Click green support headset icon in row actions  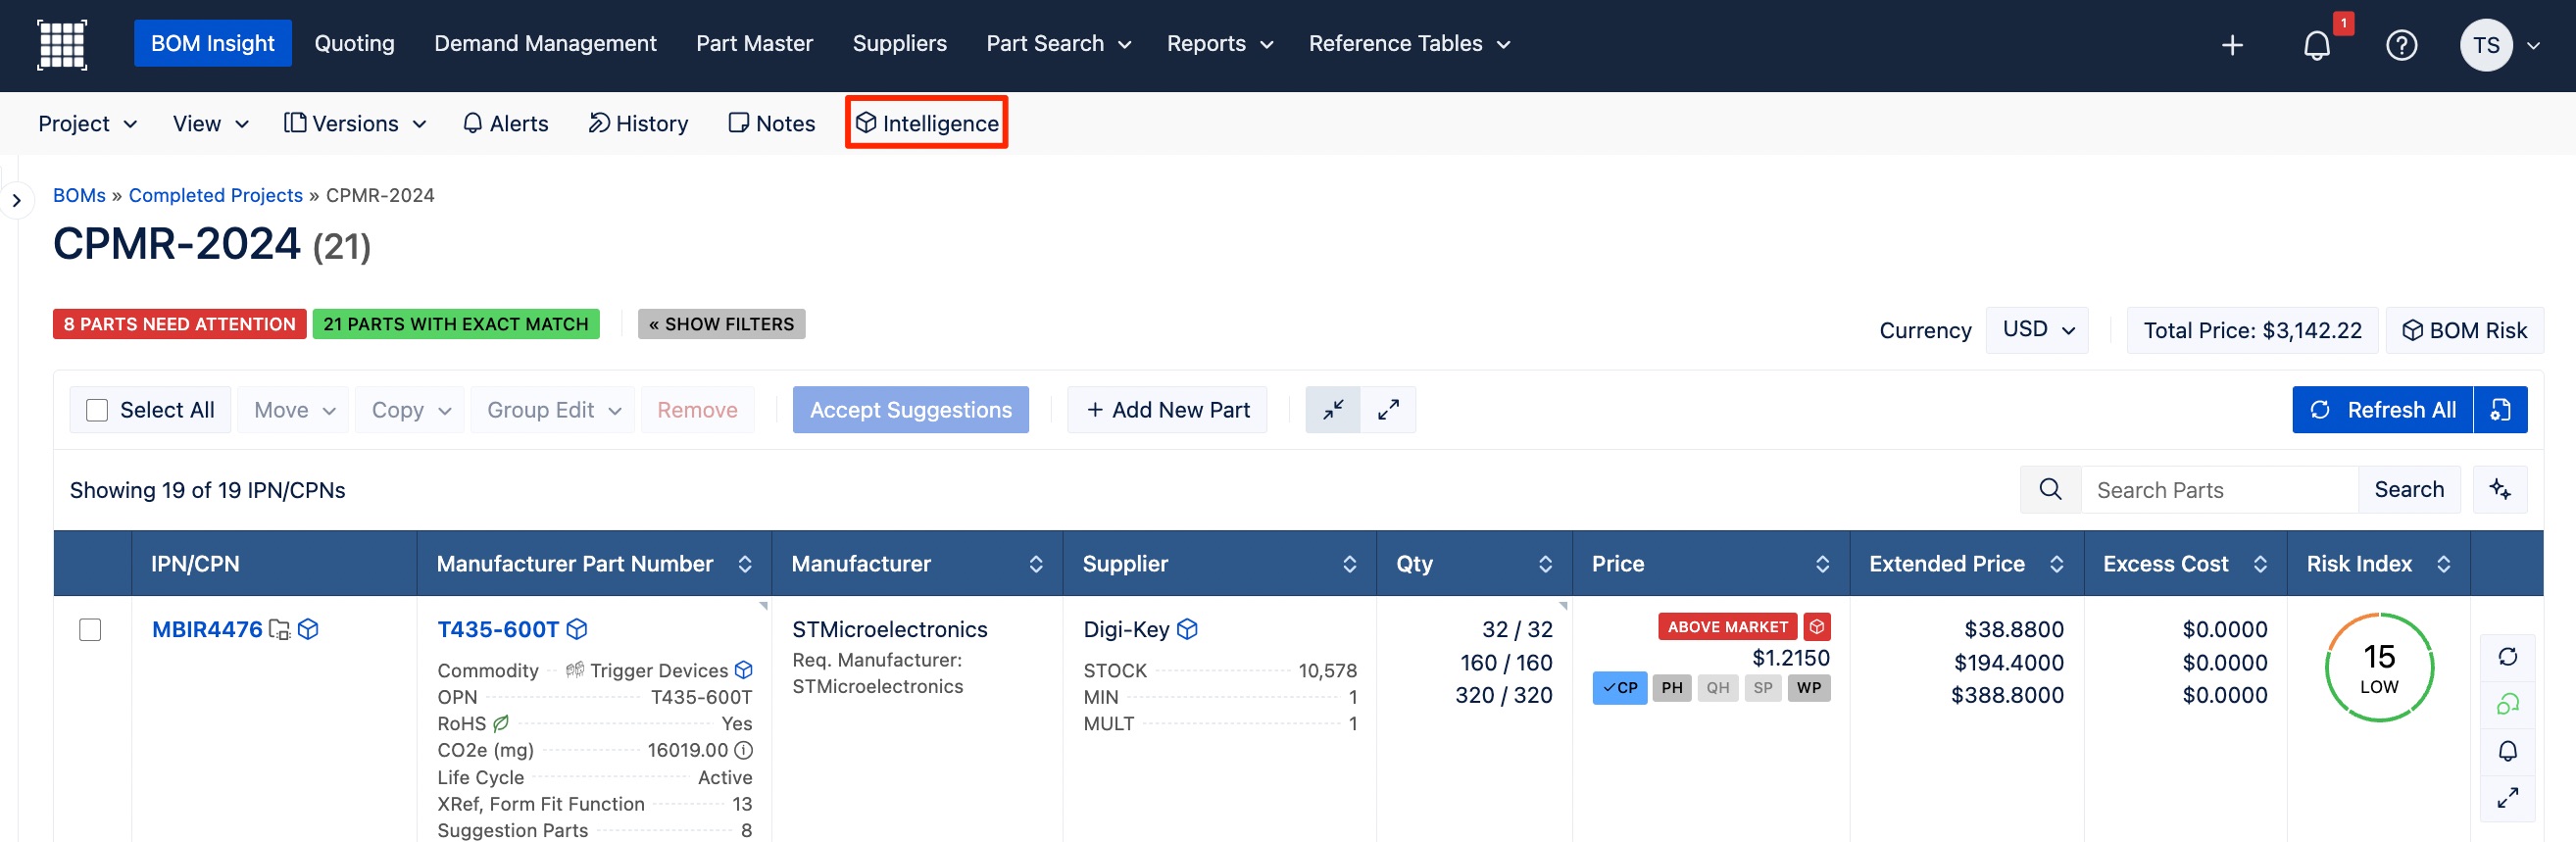pyautogui.click(x=2507, y=704)
